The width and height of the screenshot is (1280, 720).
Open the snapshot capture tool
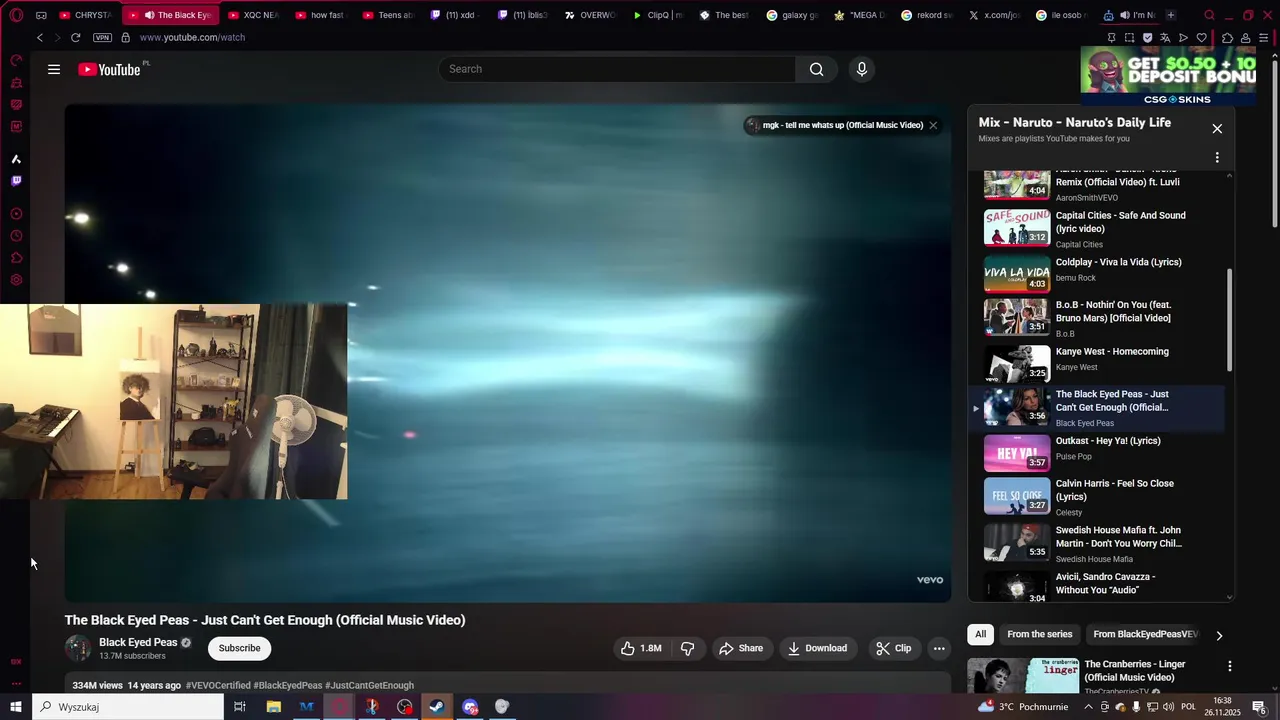[x=1129, y=38]
